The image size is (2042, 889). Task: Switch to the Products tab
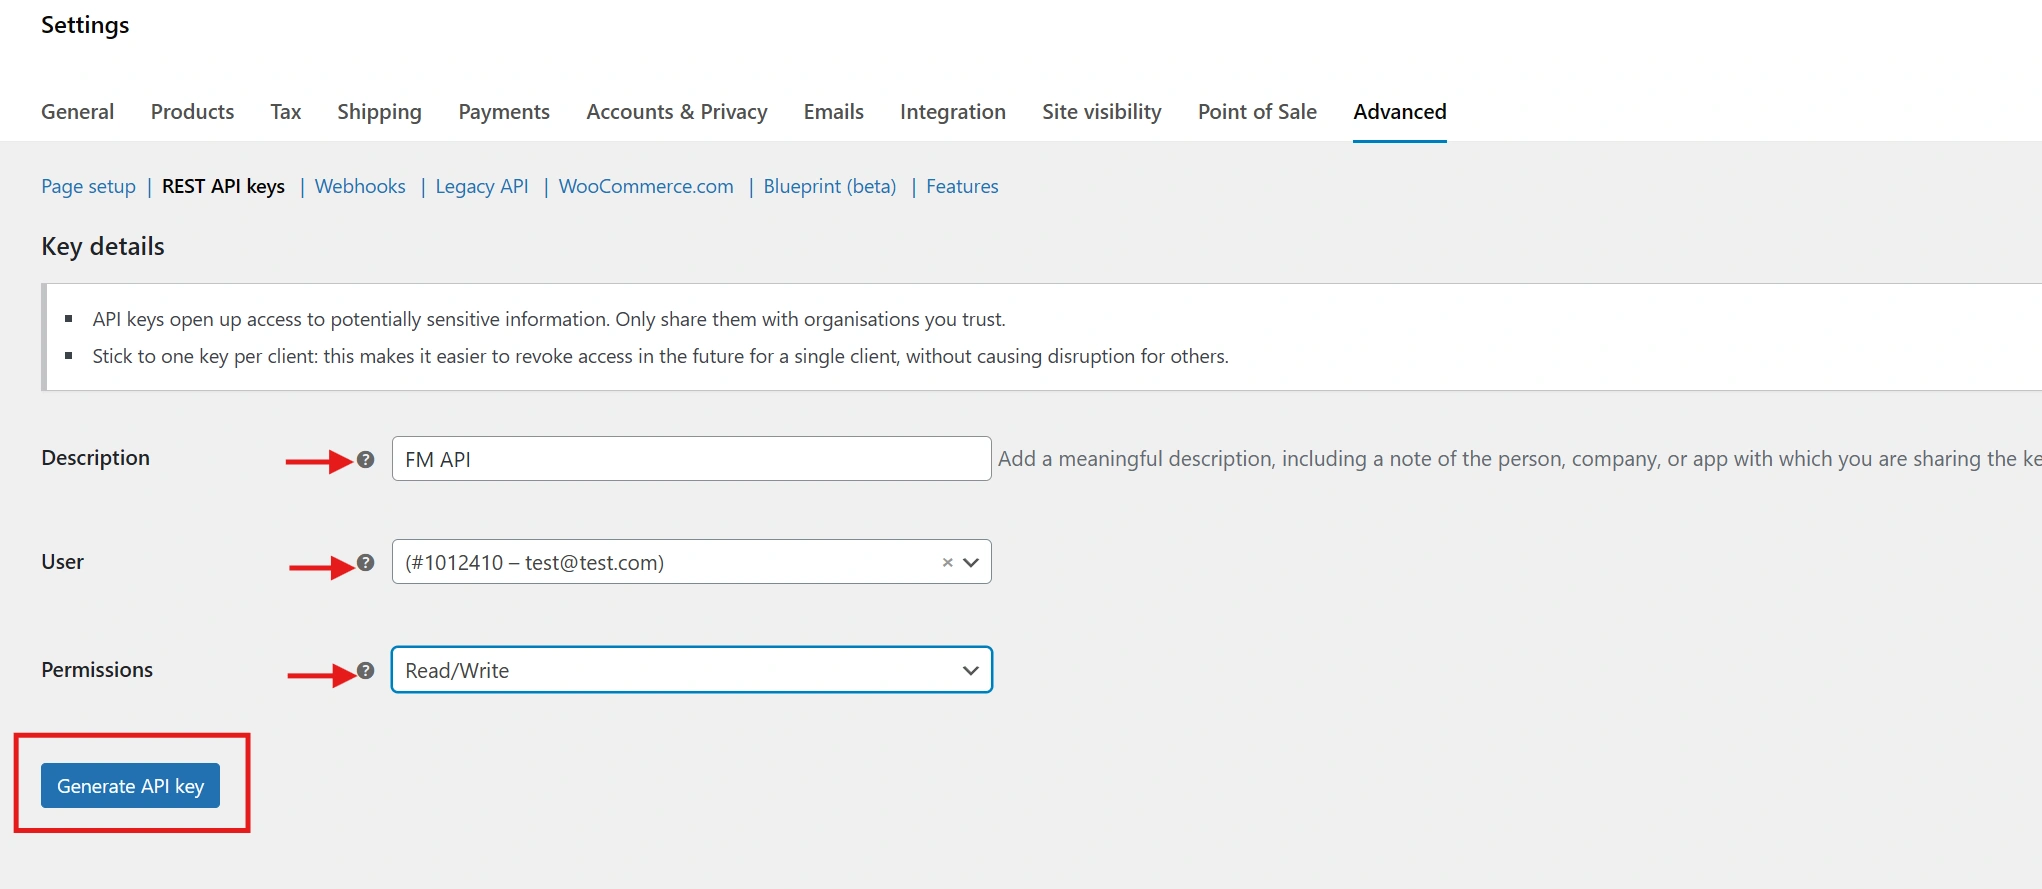pyautogui.click(x=192, y=112)
